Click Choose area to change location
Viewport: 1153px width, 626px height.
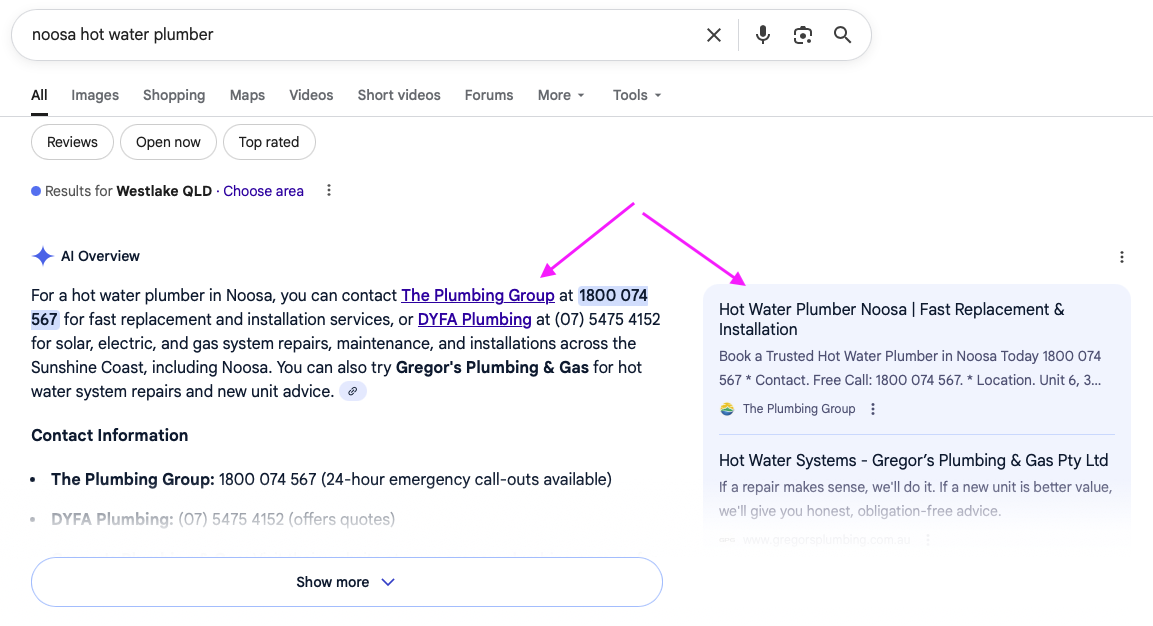click(x=263, y=190)
